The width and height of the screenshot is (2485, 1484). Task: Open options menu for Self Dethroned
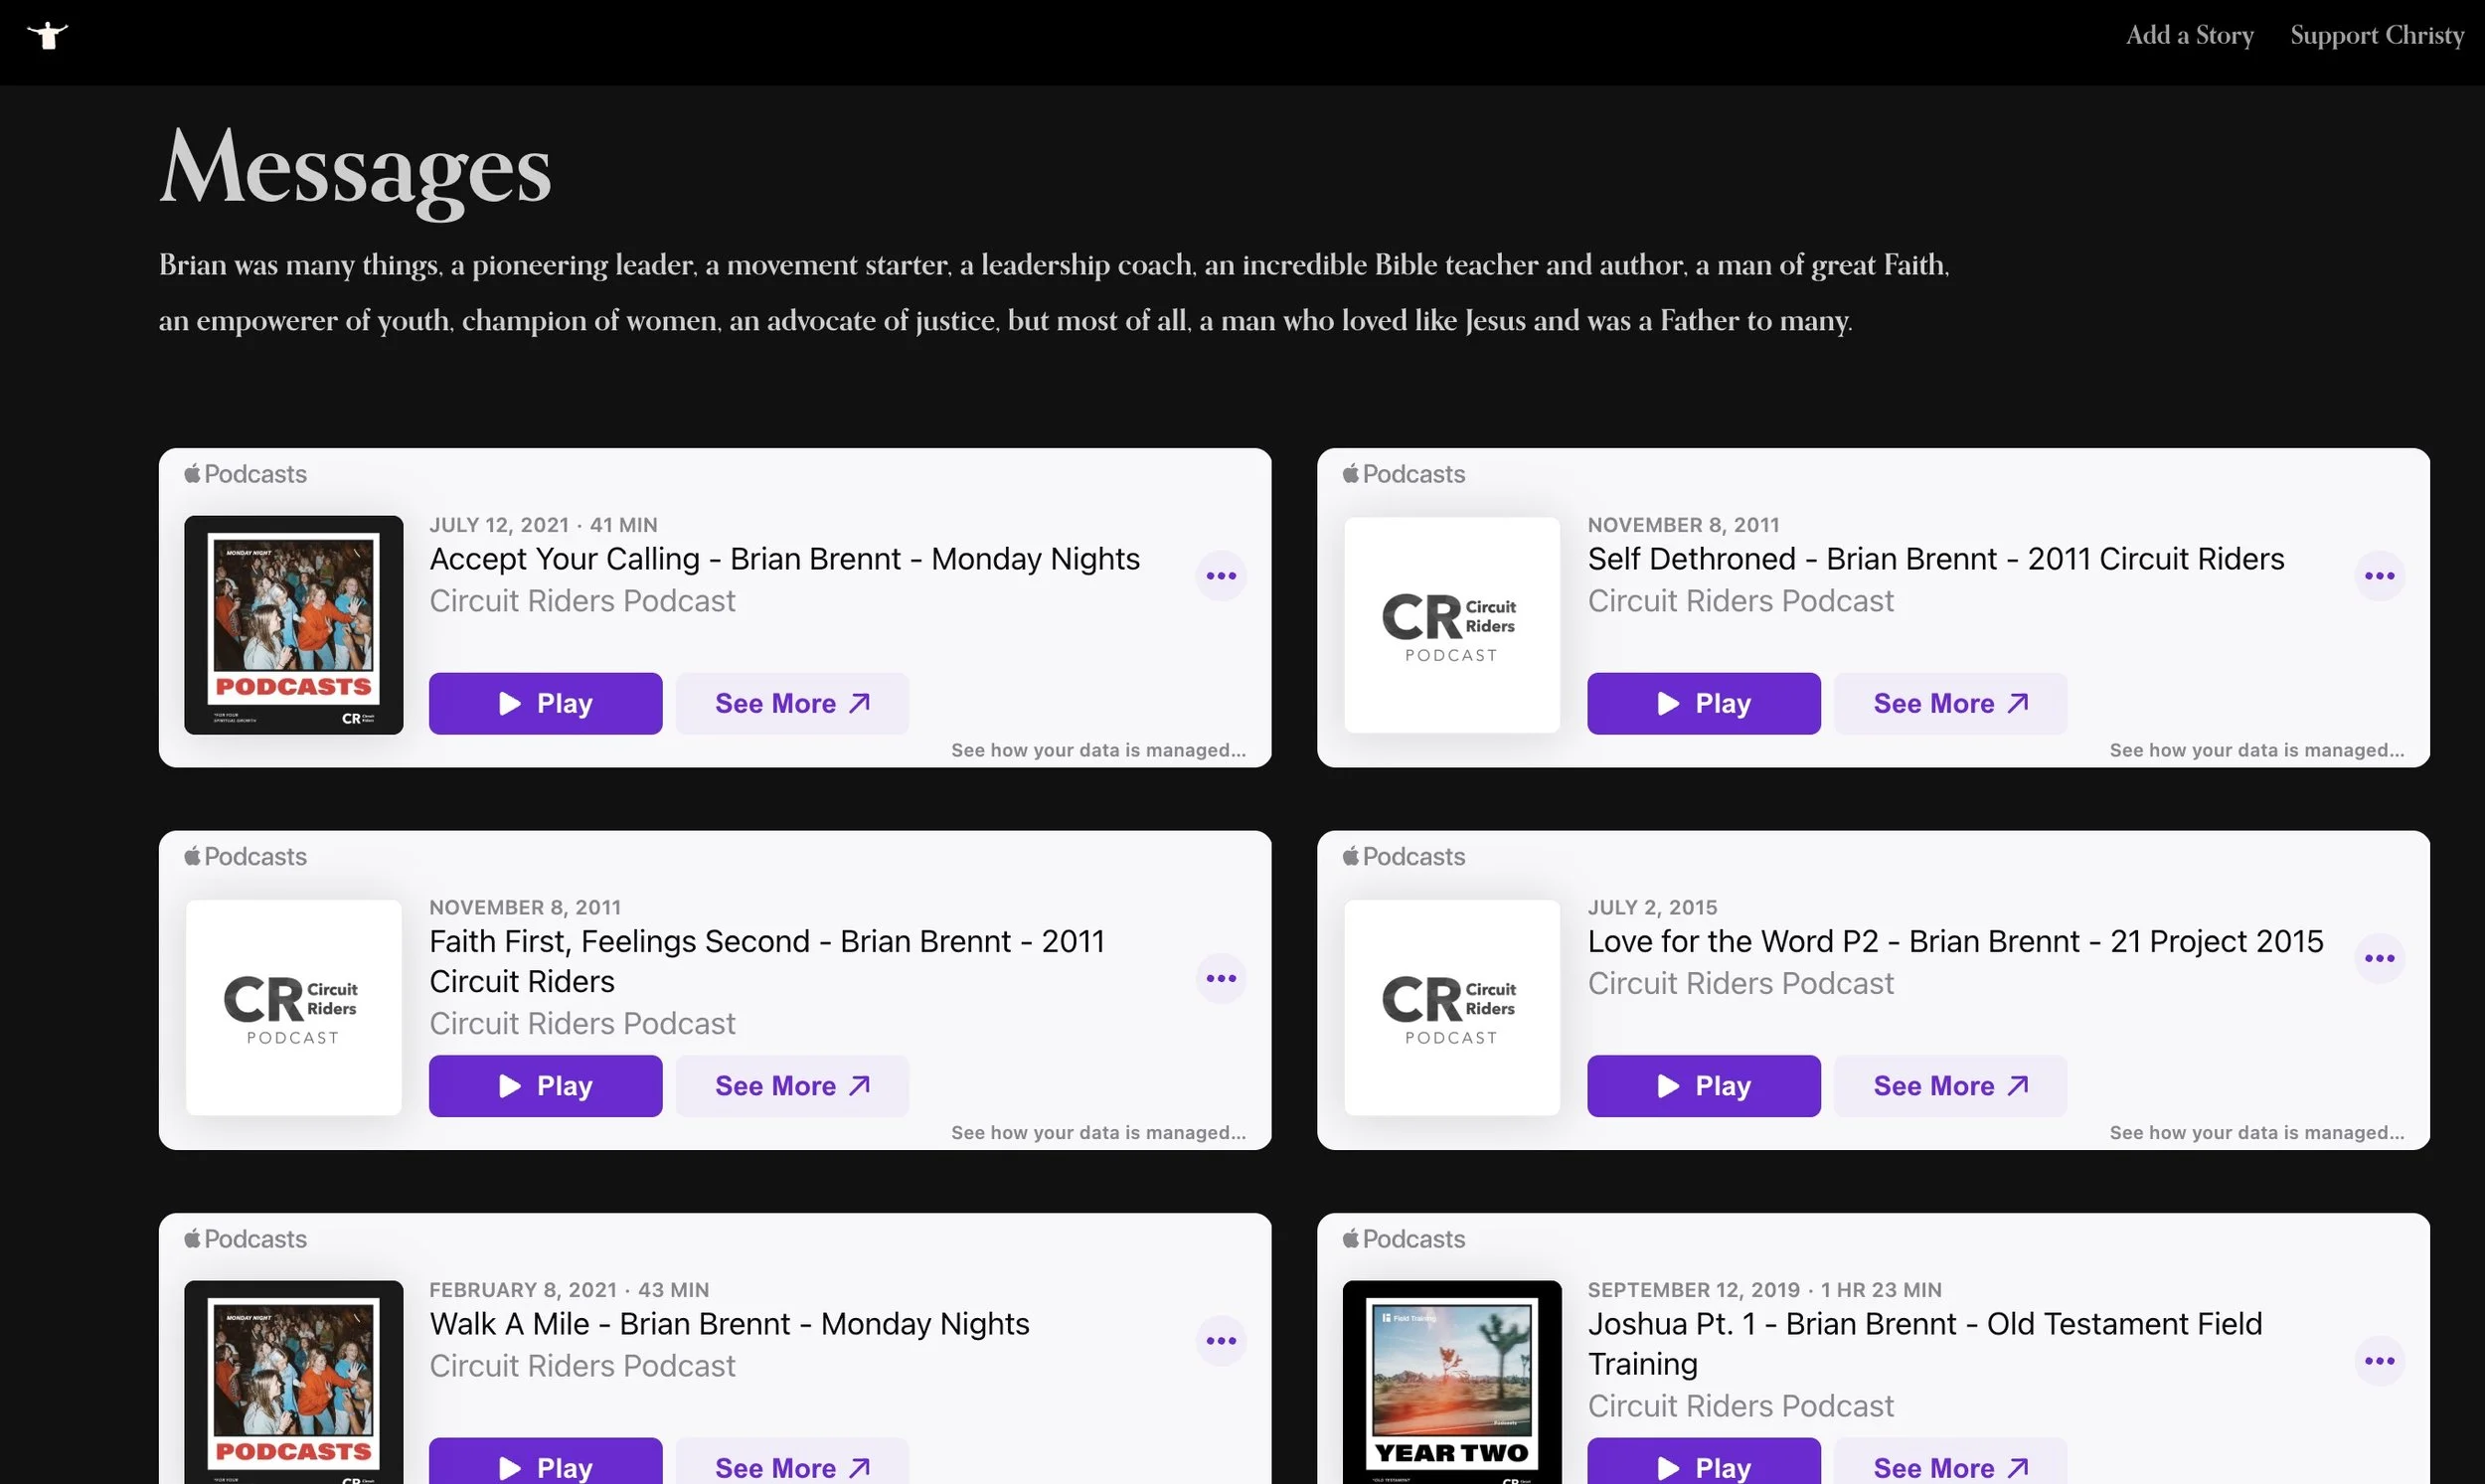point(2379,575)
